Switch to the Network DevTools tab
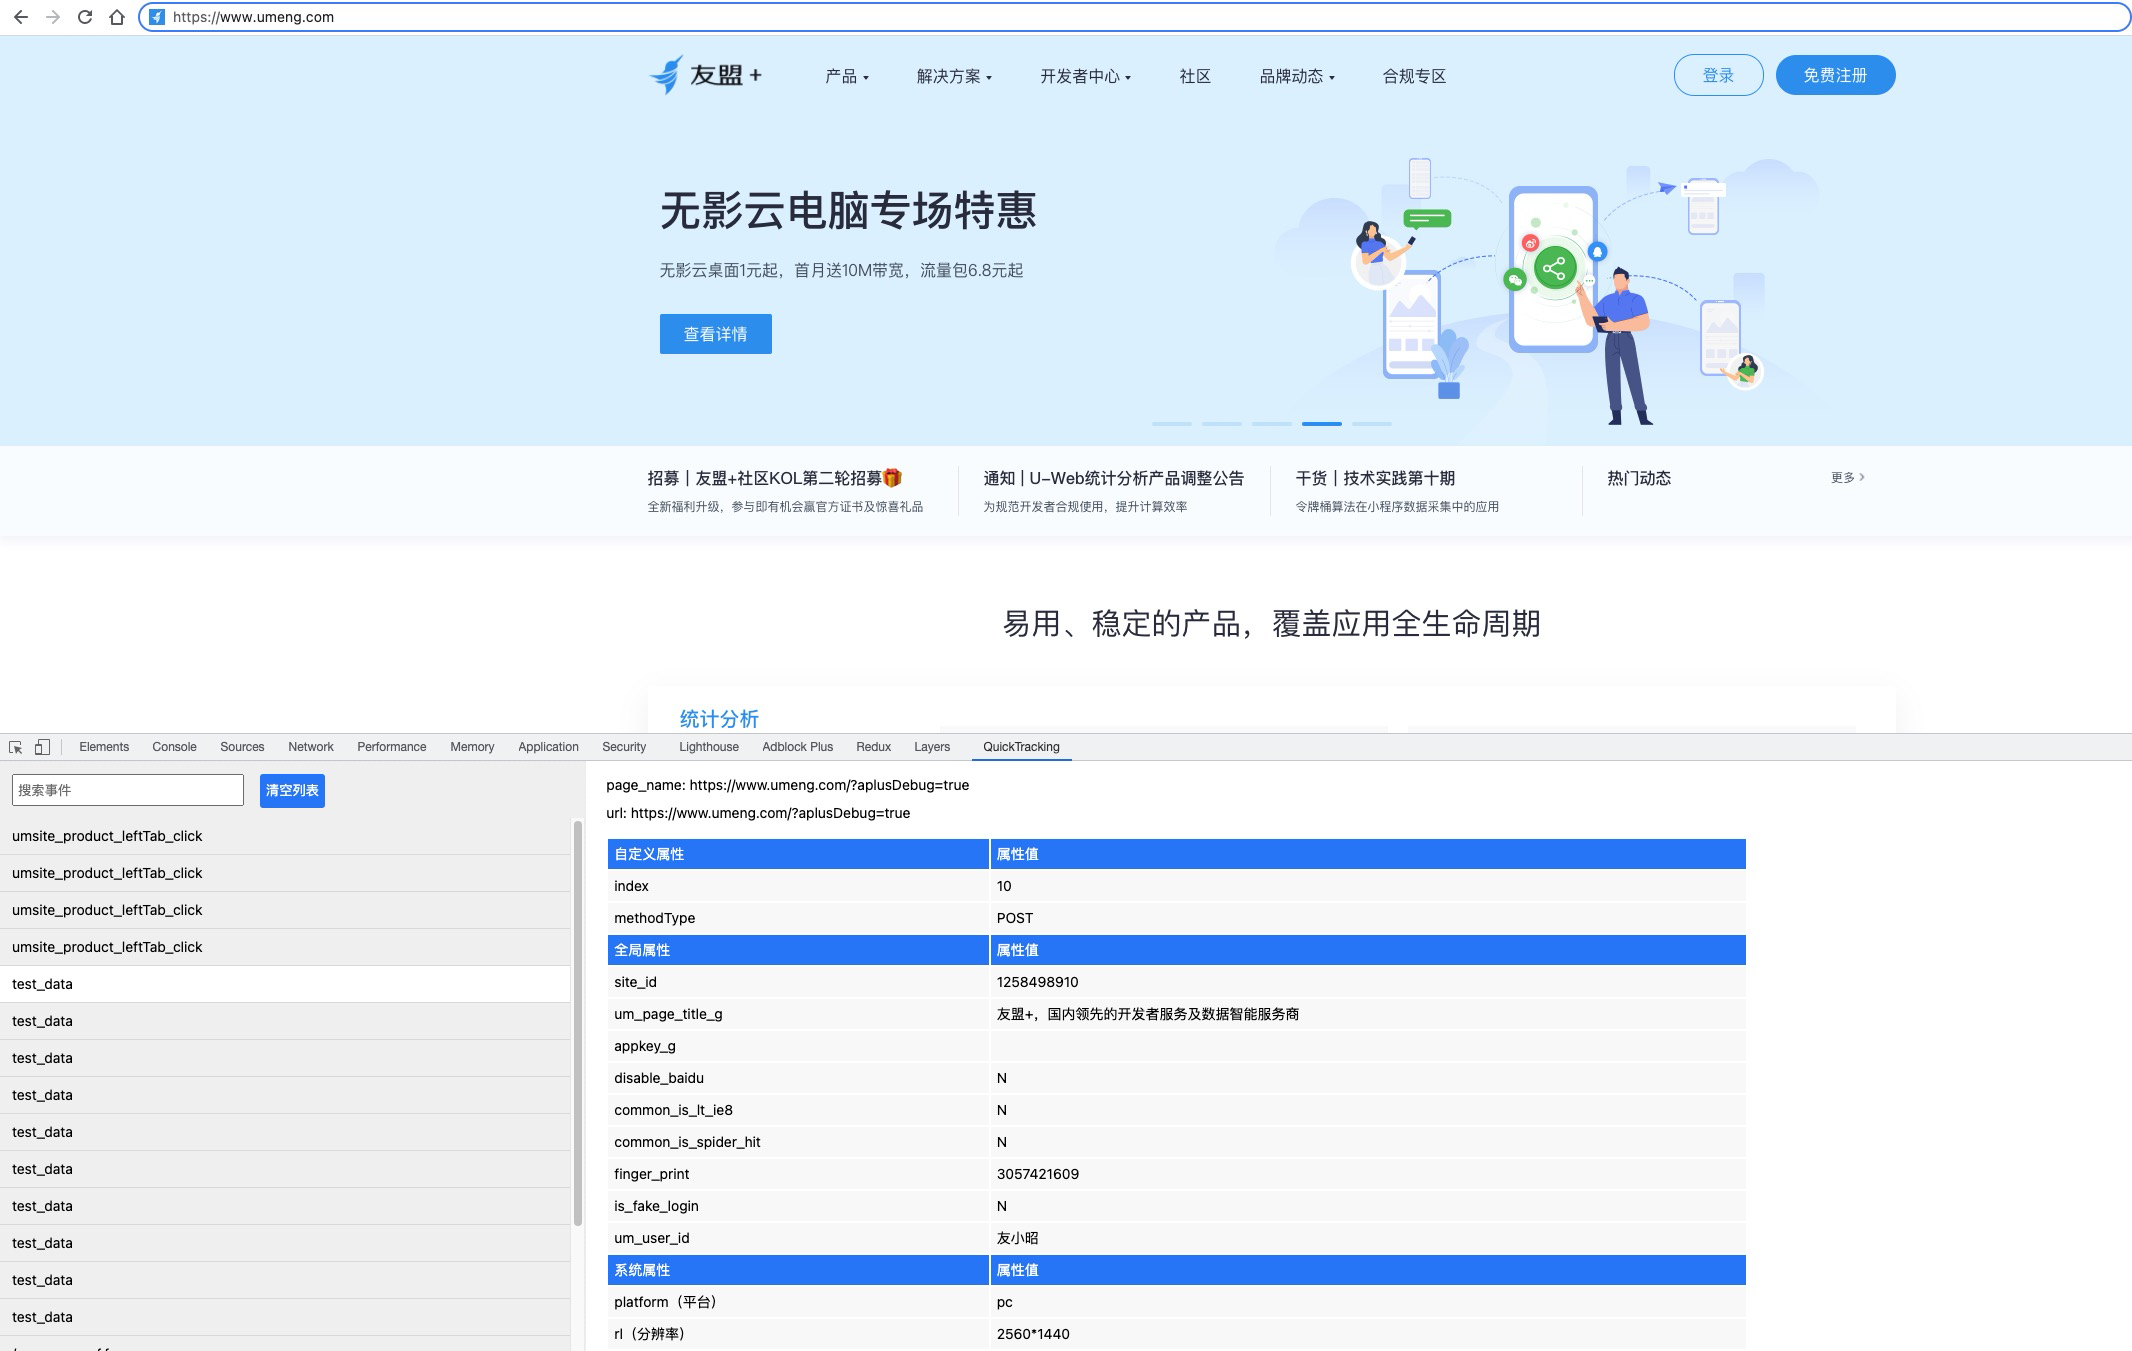The width and height of the screenshot is (2132, 1351). click(311, 747)
